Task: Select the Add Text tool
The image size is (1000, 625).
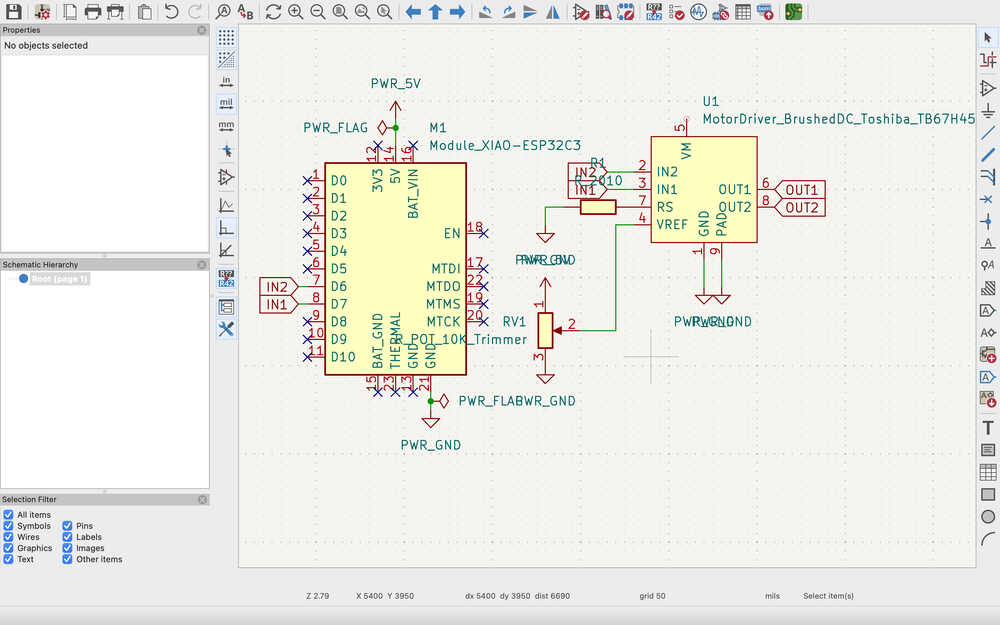Action: coord(988,428)
